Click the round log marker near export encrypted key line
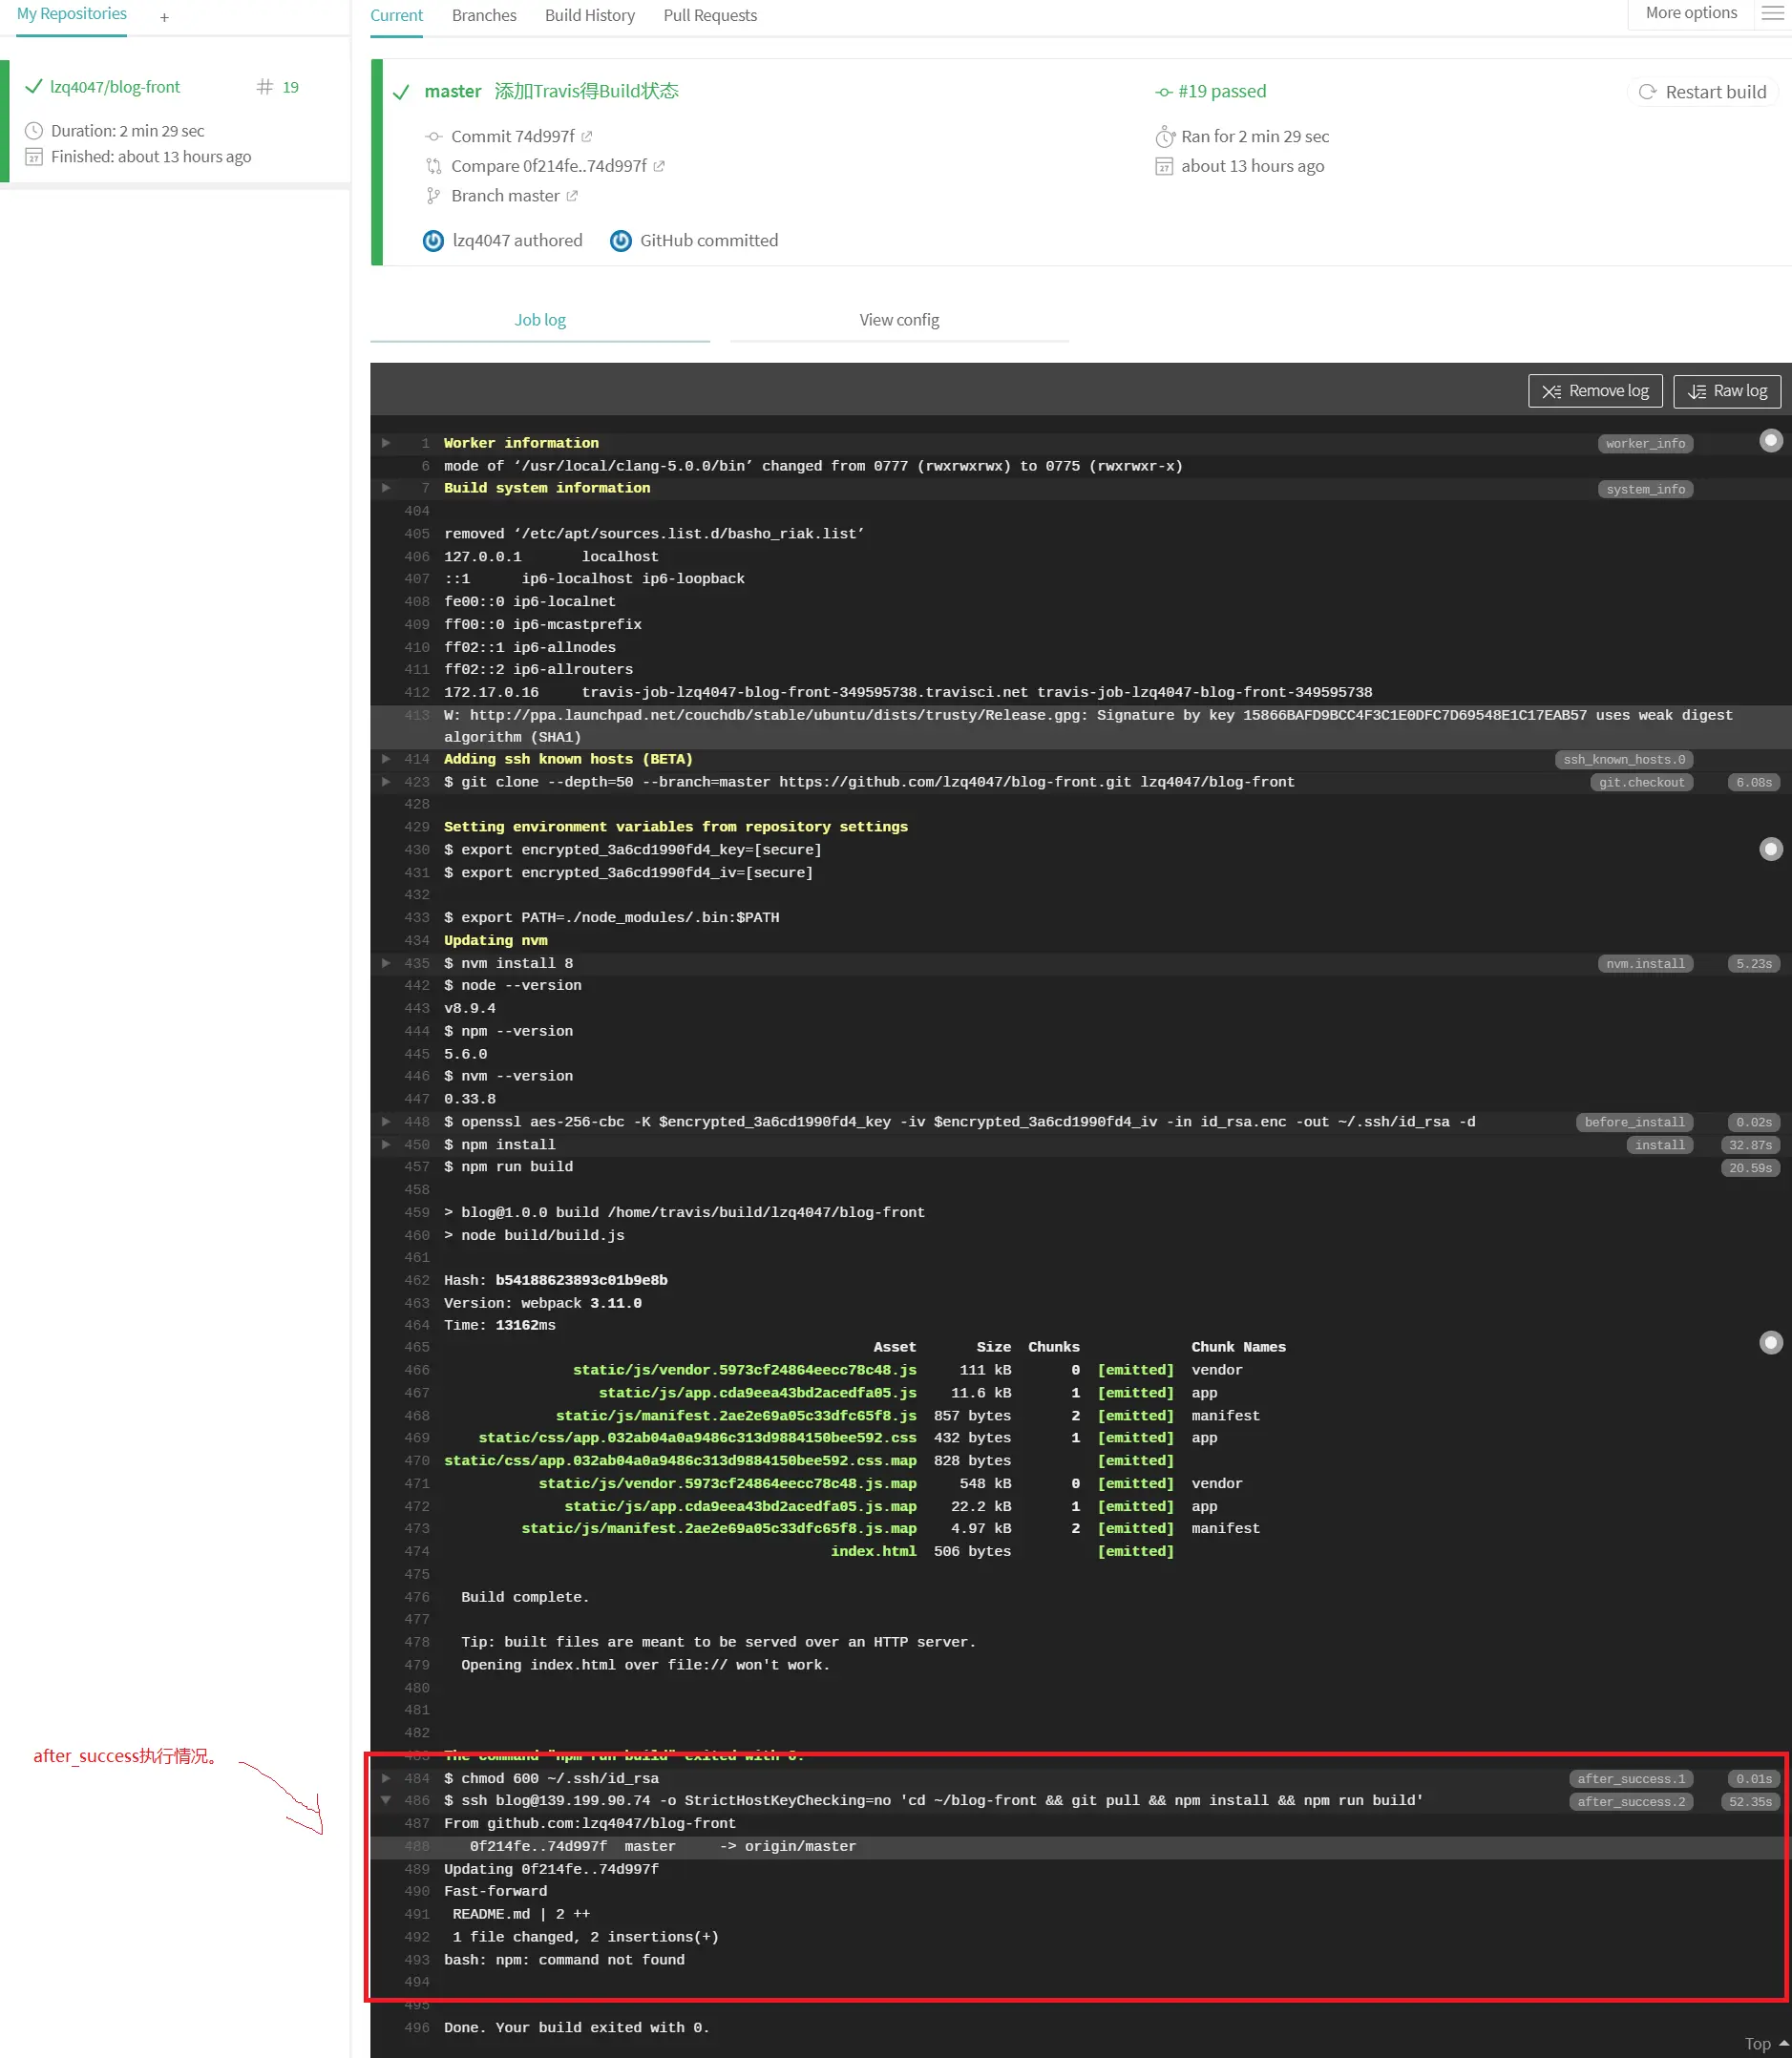 point(1770,849)
